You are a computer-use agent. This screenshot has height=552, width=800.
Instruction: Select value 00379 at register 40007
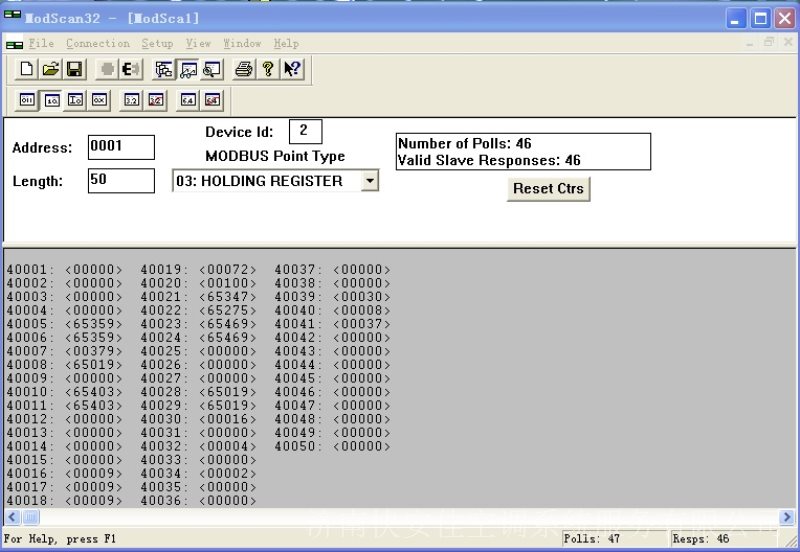pyautogui.click(x=94, y=351)
